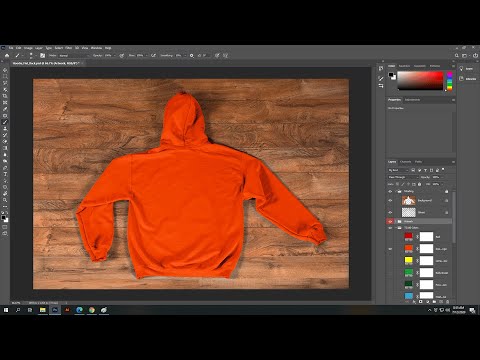Open the brush Mode dropdown

click(x=73, y=56)
